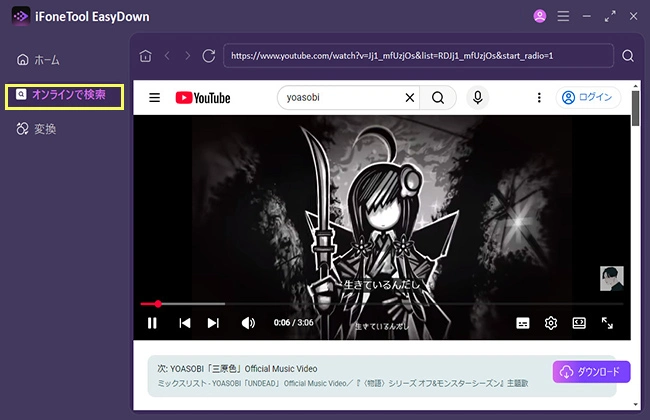
Task: Open the YouTube guide hamburger menu
Action: pos(155,98)
